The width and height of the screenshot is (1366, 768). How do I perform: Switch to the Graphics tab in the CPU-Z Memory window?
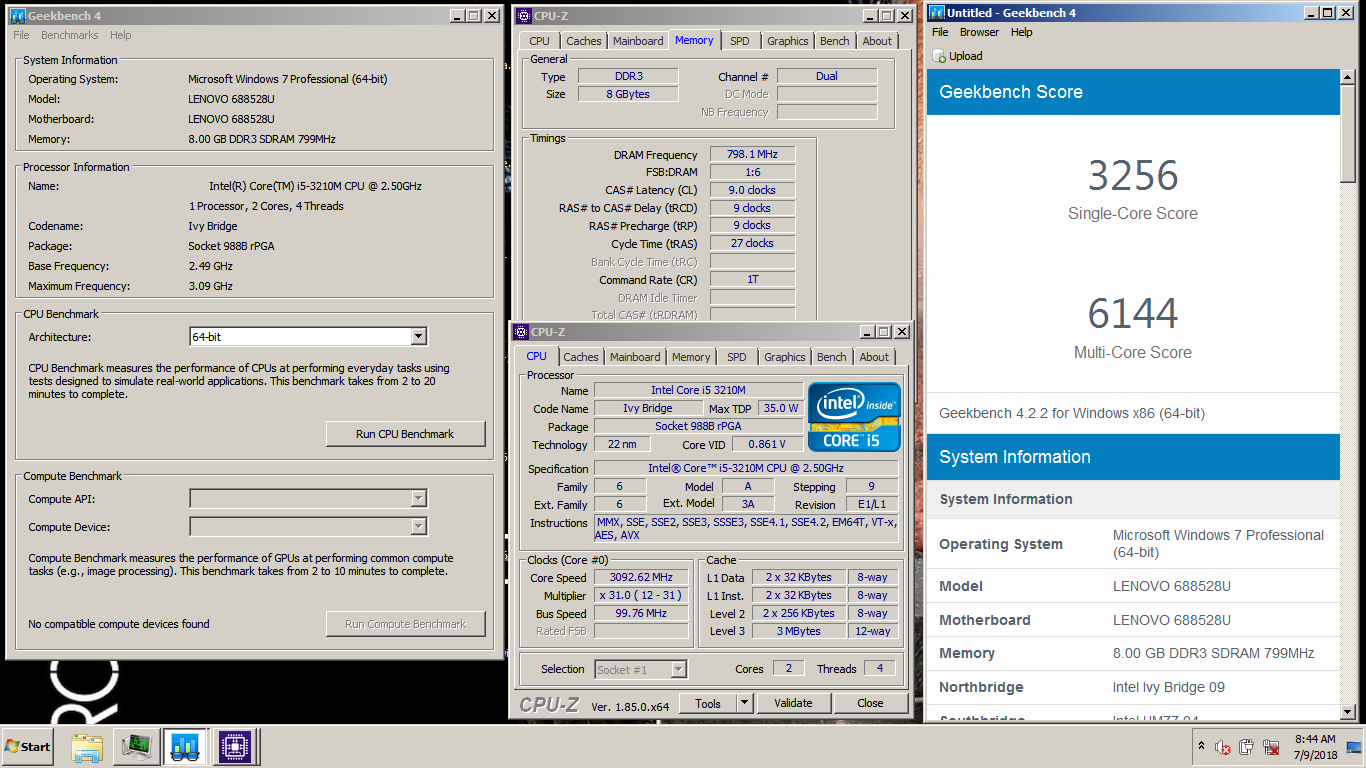point(788,41)
